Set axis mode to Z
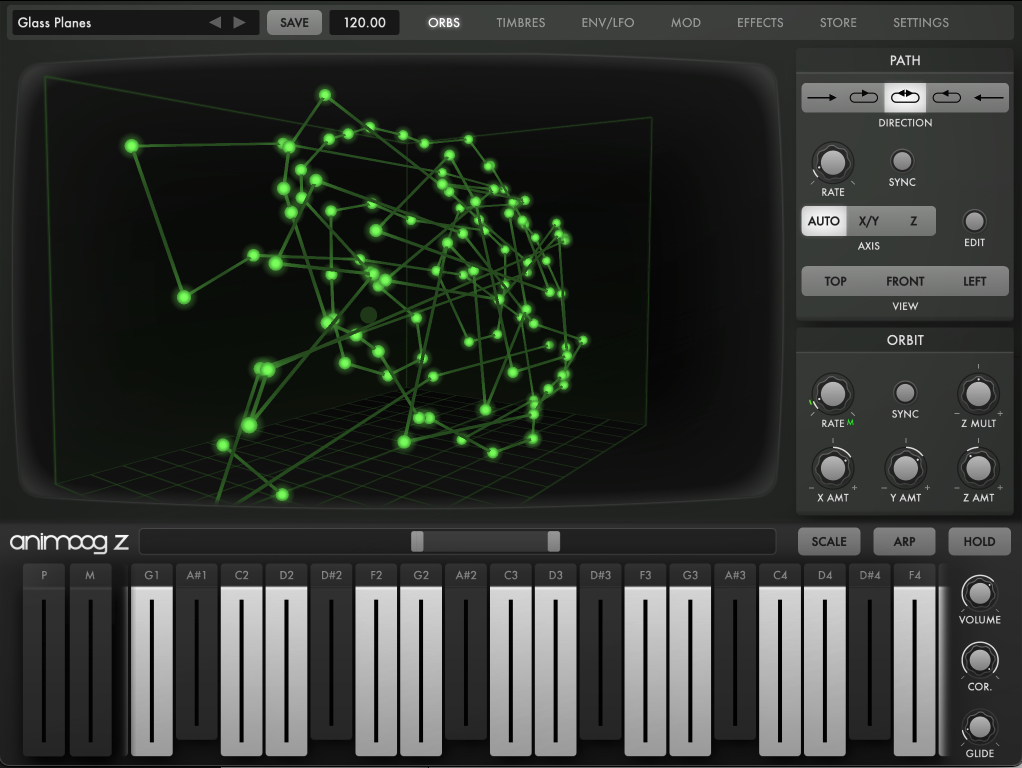Image resolution: width=1022 pixels, height=768 pixels. pos(914,221)
